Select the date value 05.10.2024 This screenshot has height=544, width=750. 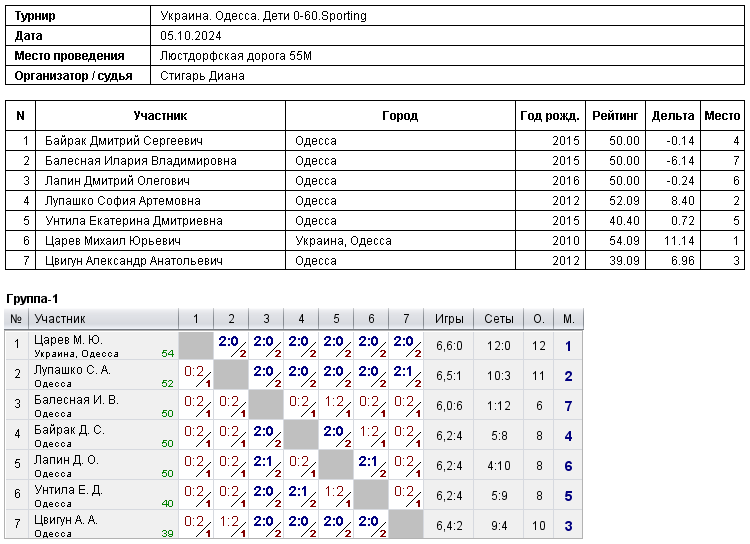pos(190,36)
